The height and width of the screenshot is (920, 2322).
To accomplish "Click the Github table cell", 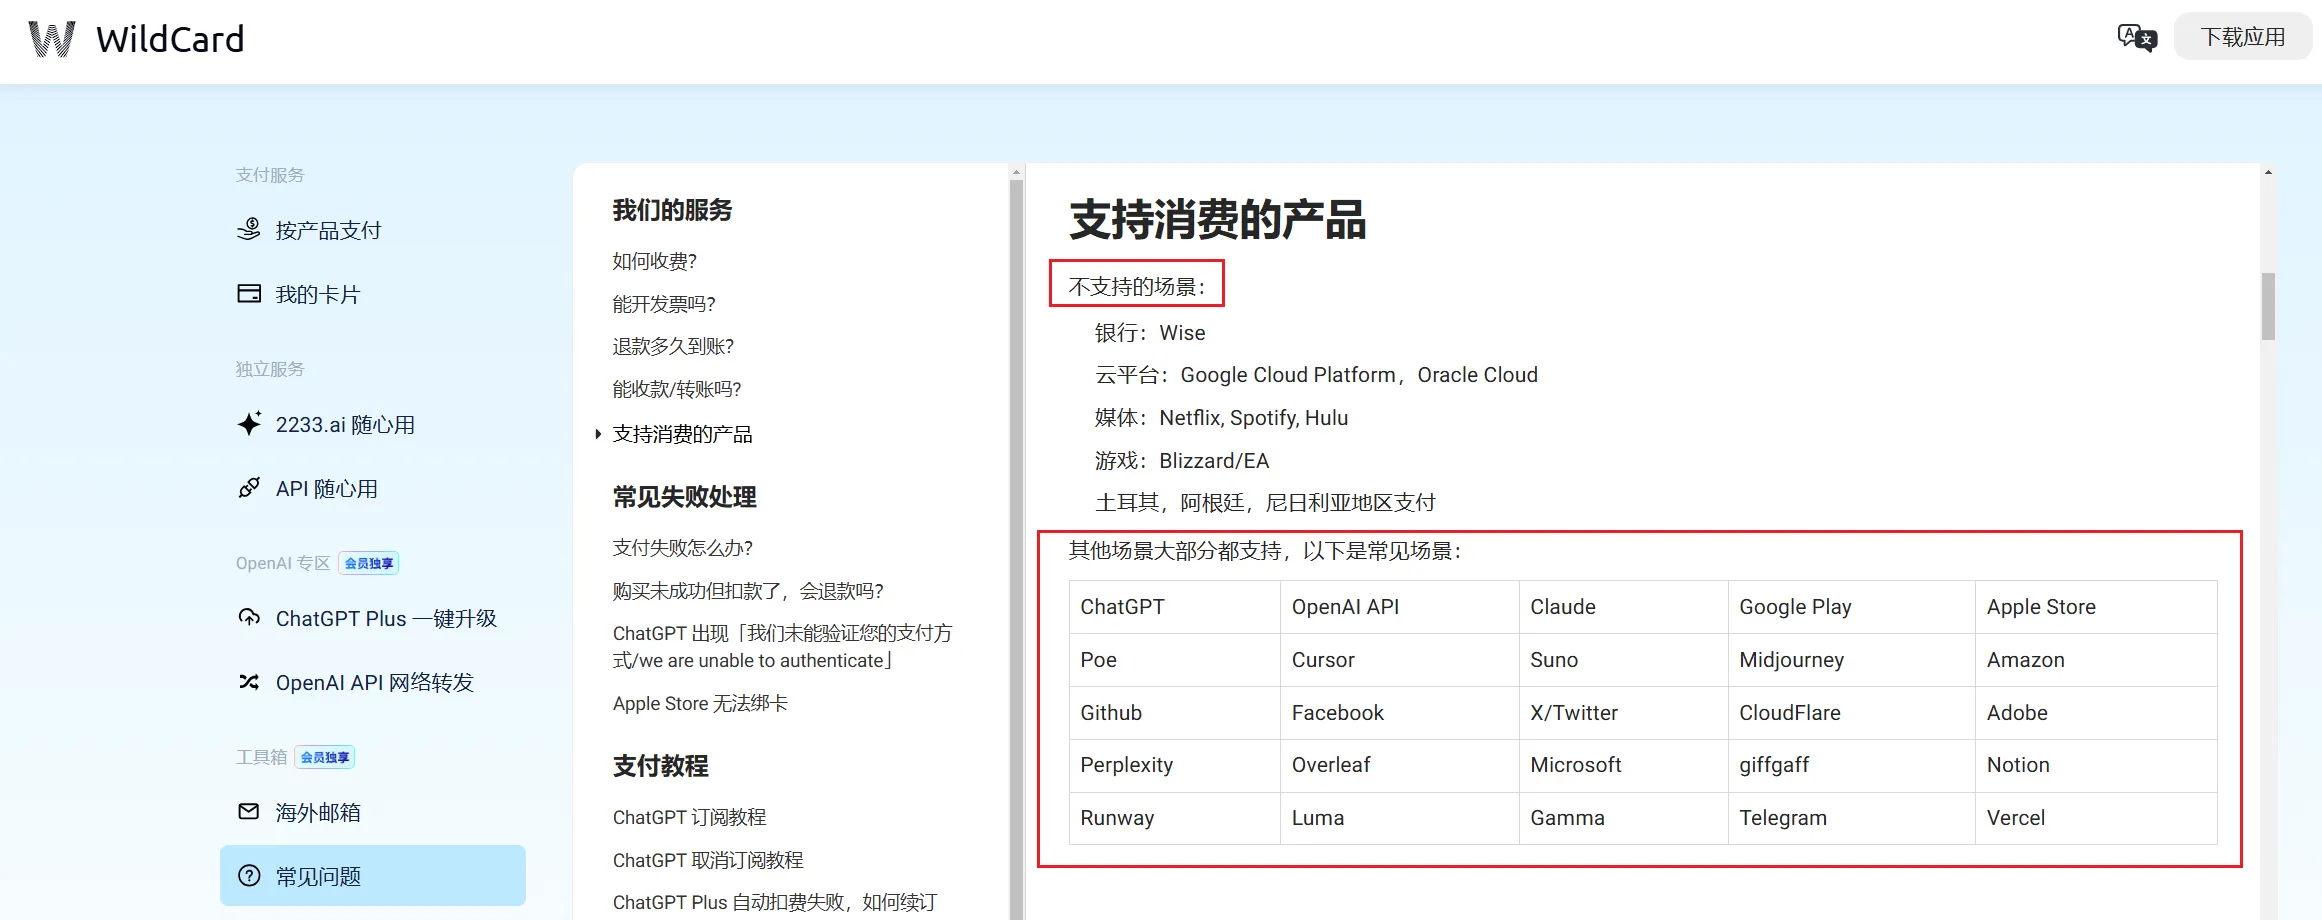I will point(1175,713).
